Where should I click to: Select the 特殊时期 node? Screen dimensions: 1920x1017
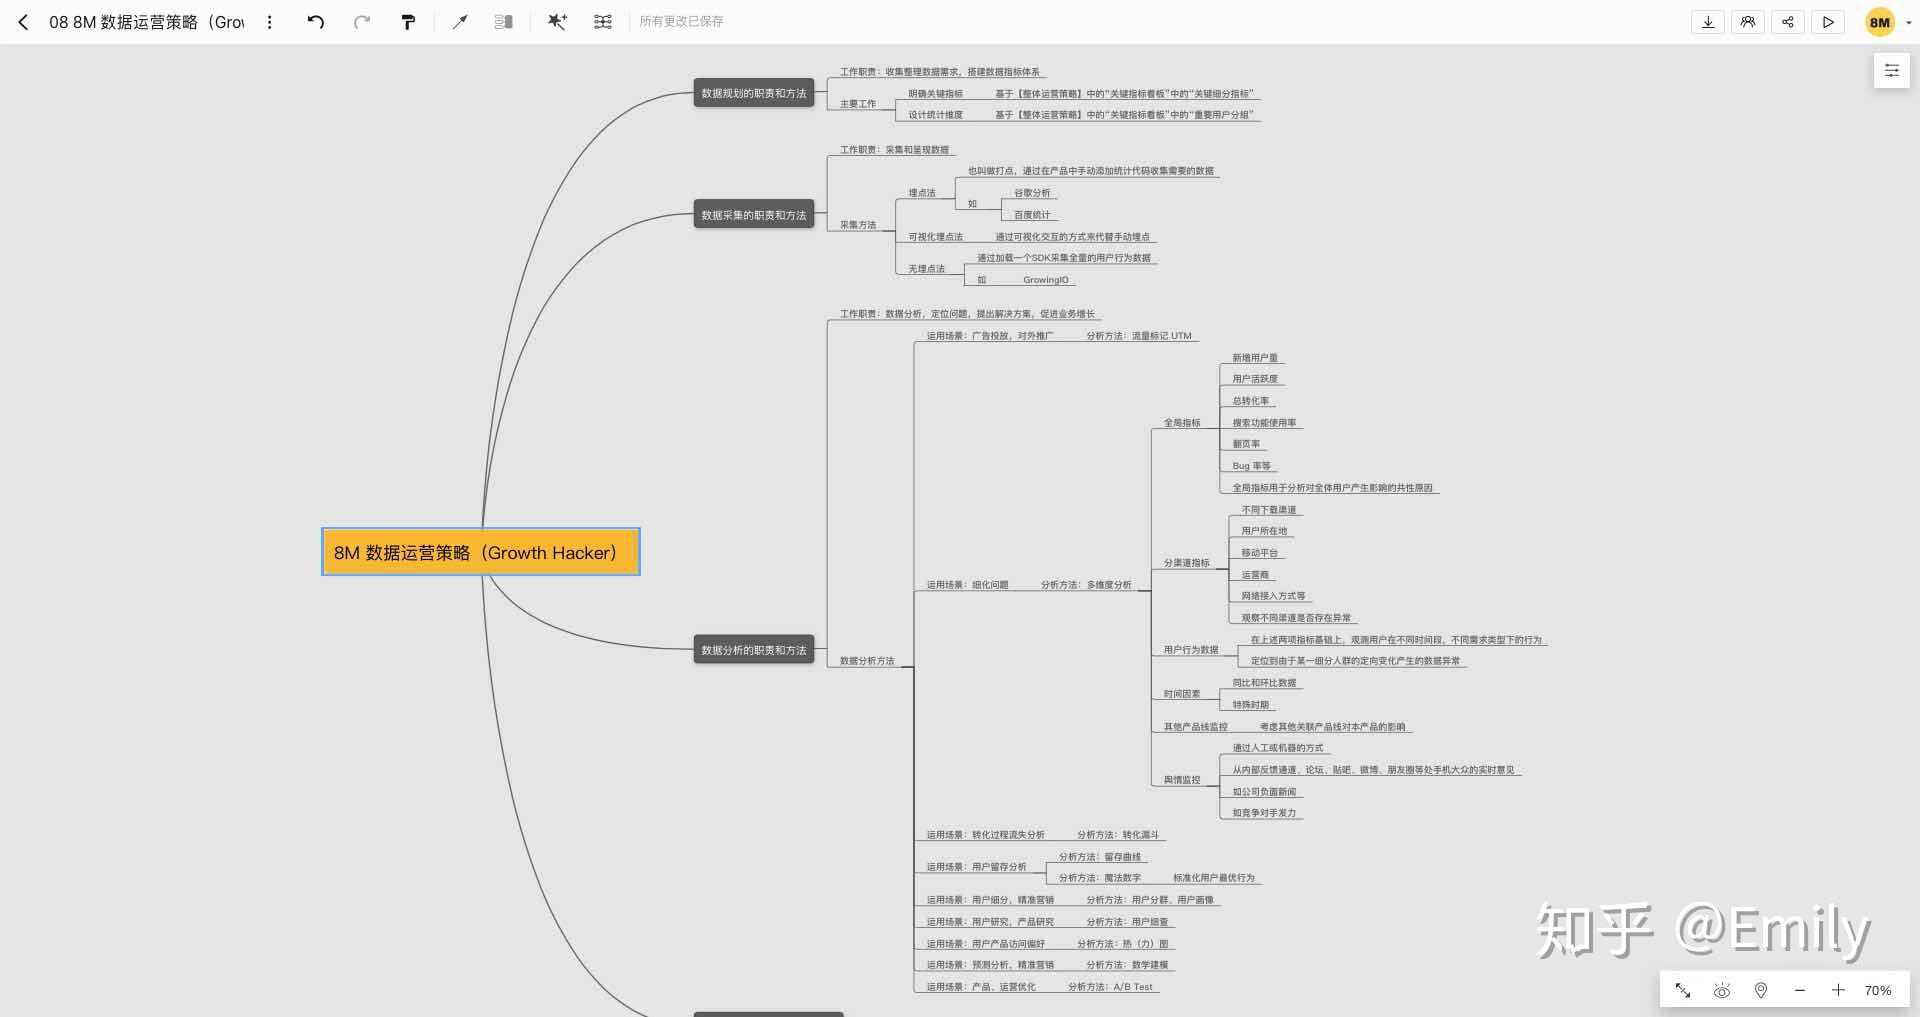(x=1251, y=705)
